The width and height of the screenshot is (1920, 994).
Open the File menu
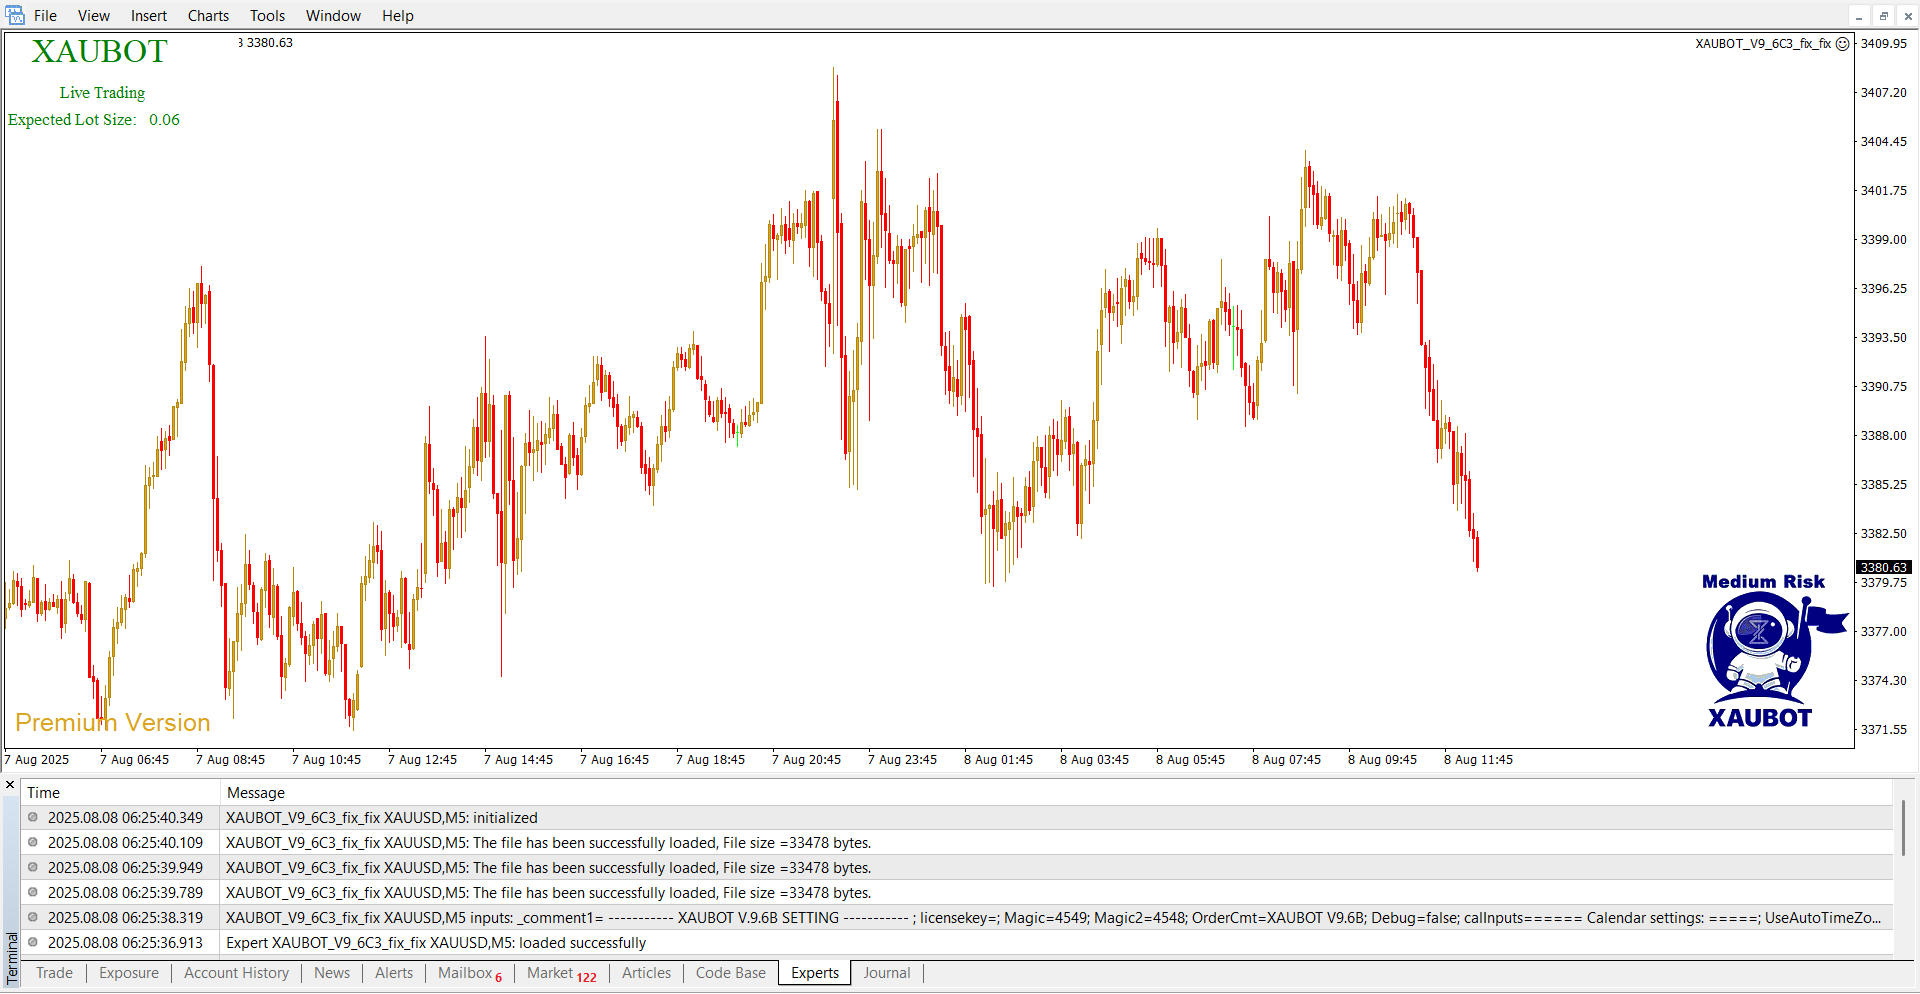coord(45,16)
